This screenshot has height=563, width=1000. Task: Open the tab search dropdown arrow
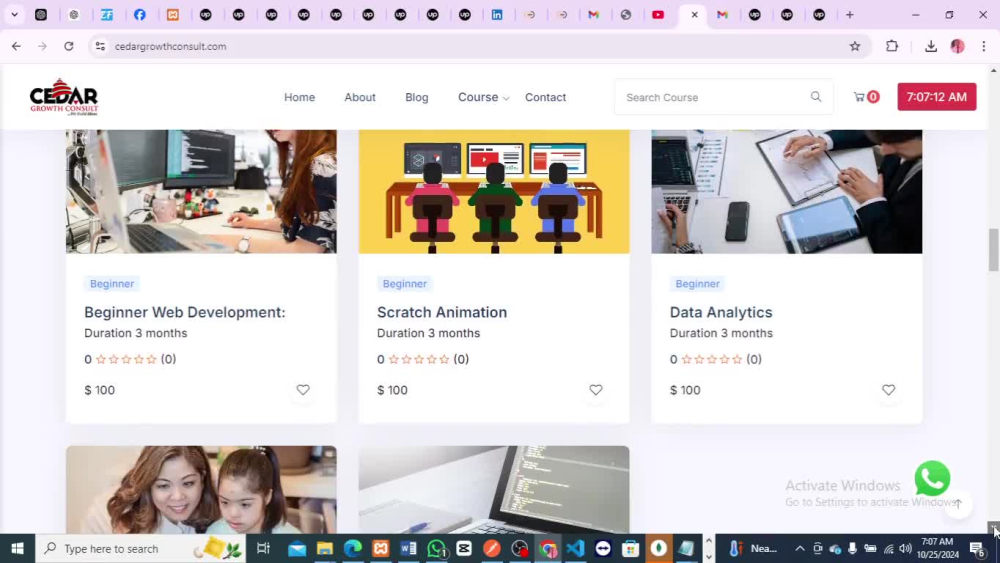pyautogui.click(x=14, y=14)
